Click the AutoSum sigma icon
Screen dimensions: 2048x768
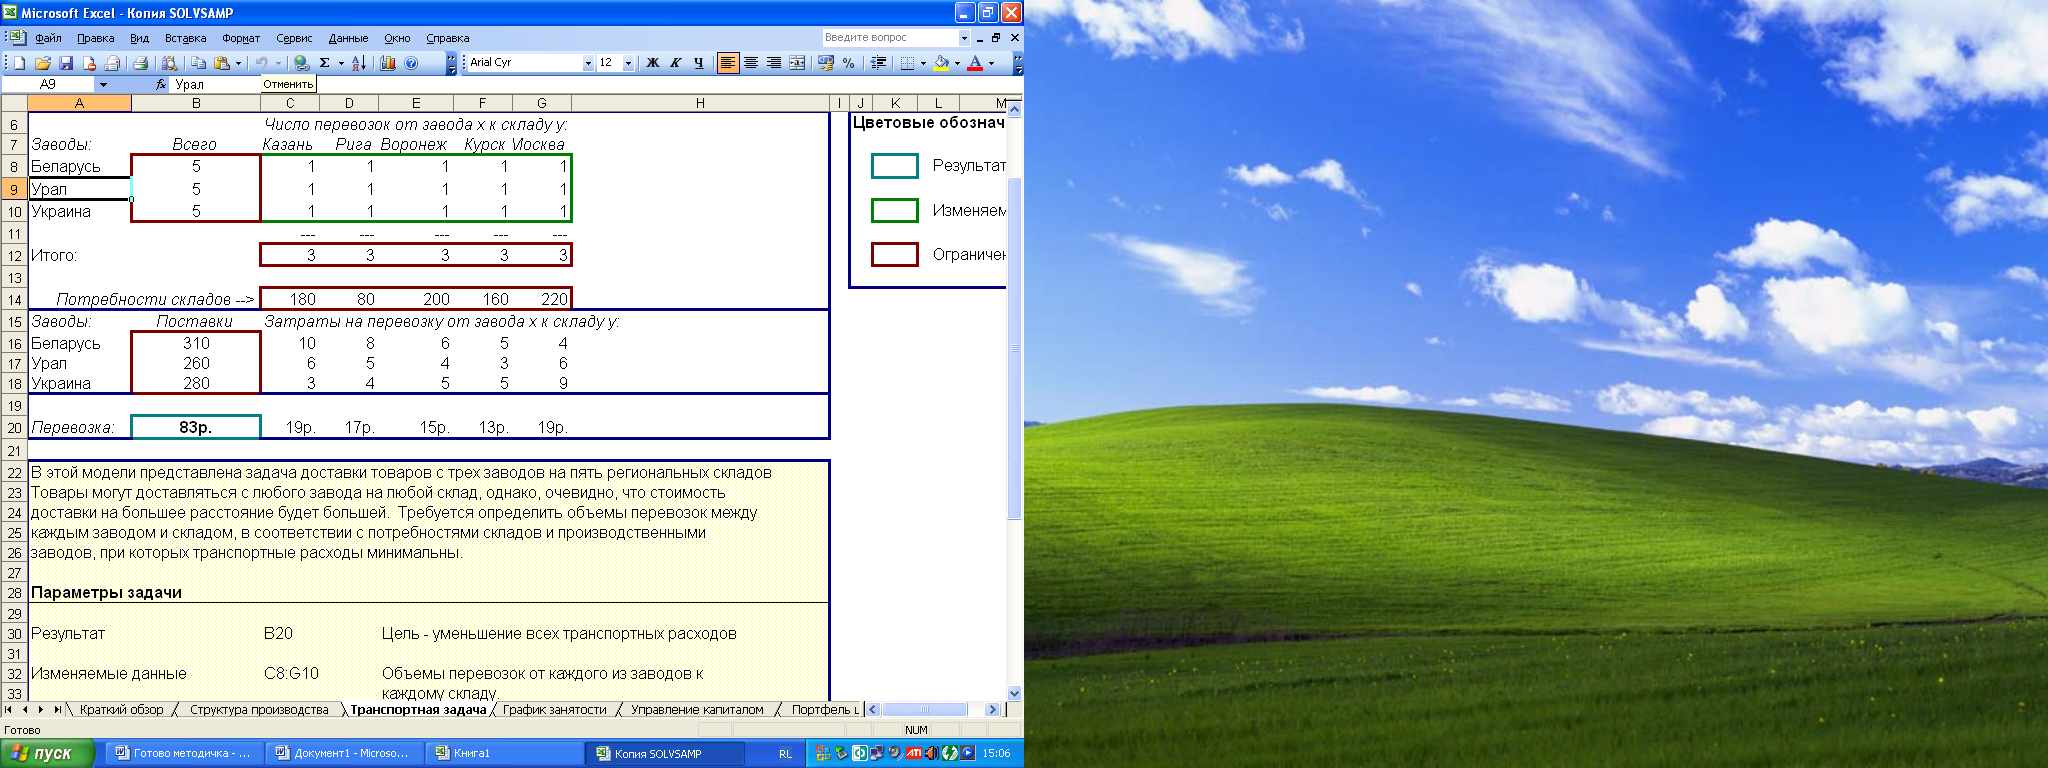tap(325, 63)
